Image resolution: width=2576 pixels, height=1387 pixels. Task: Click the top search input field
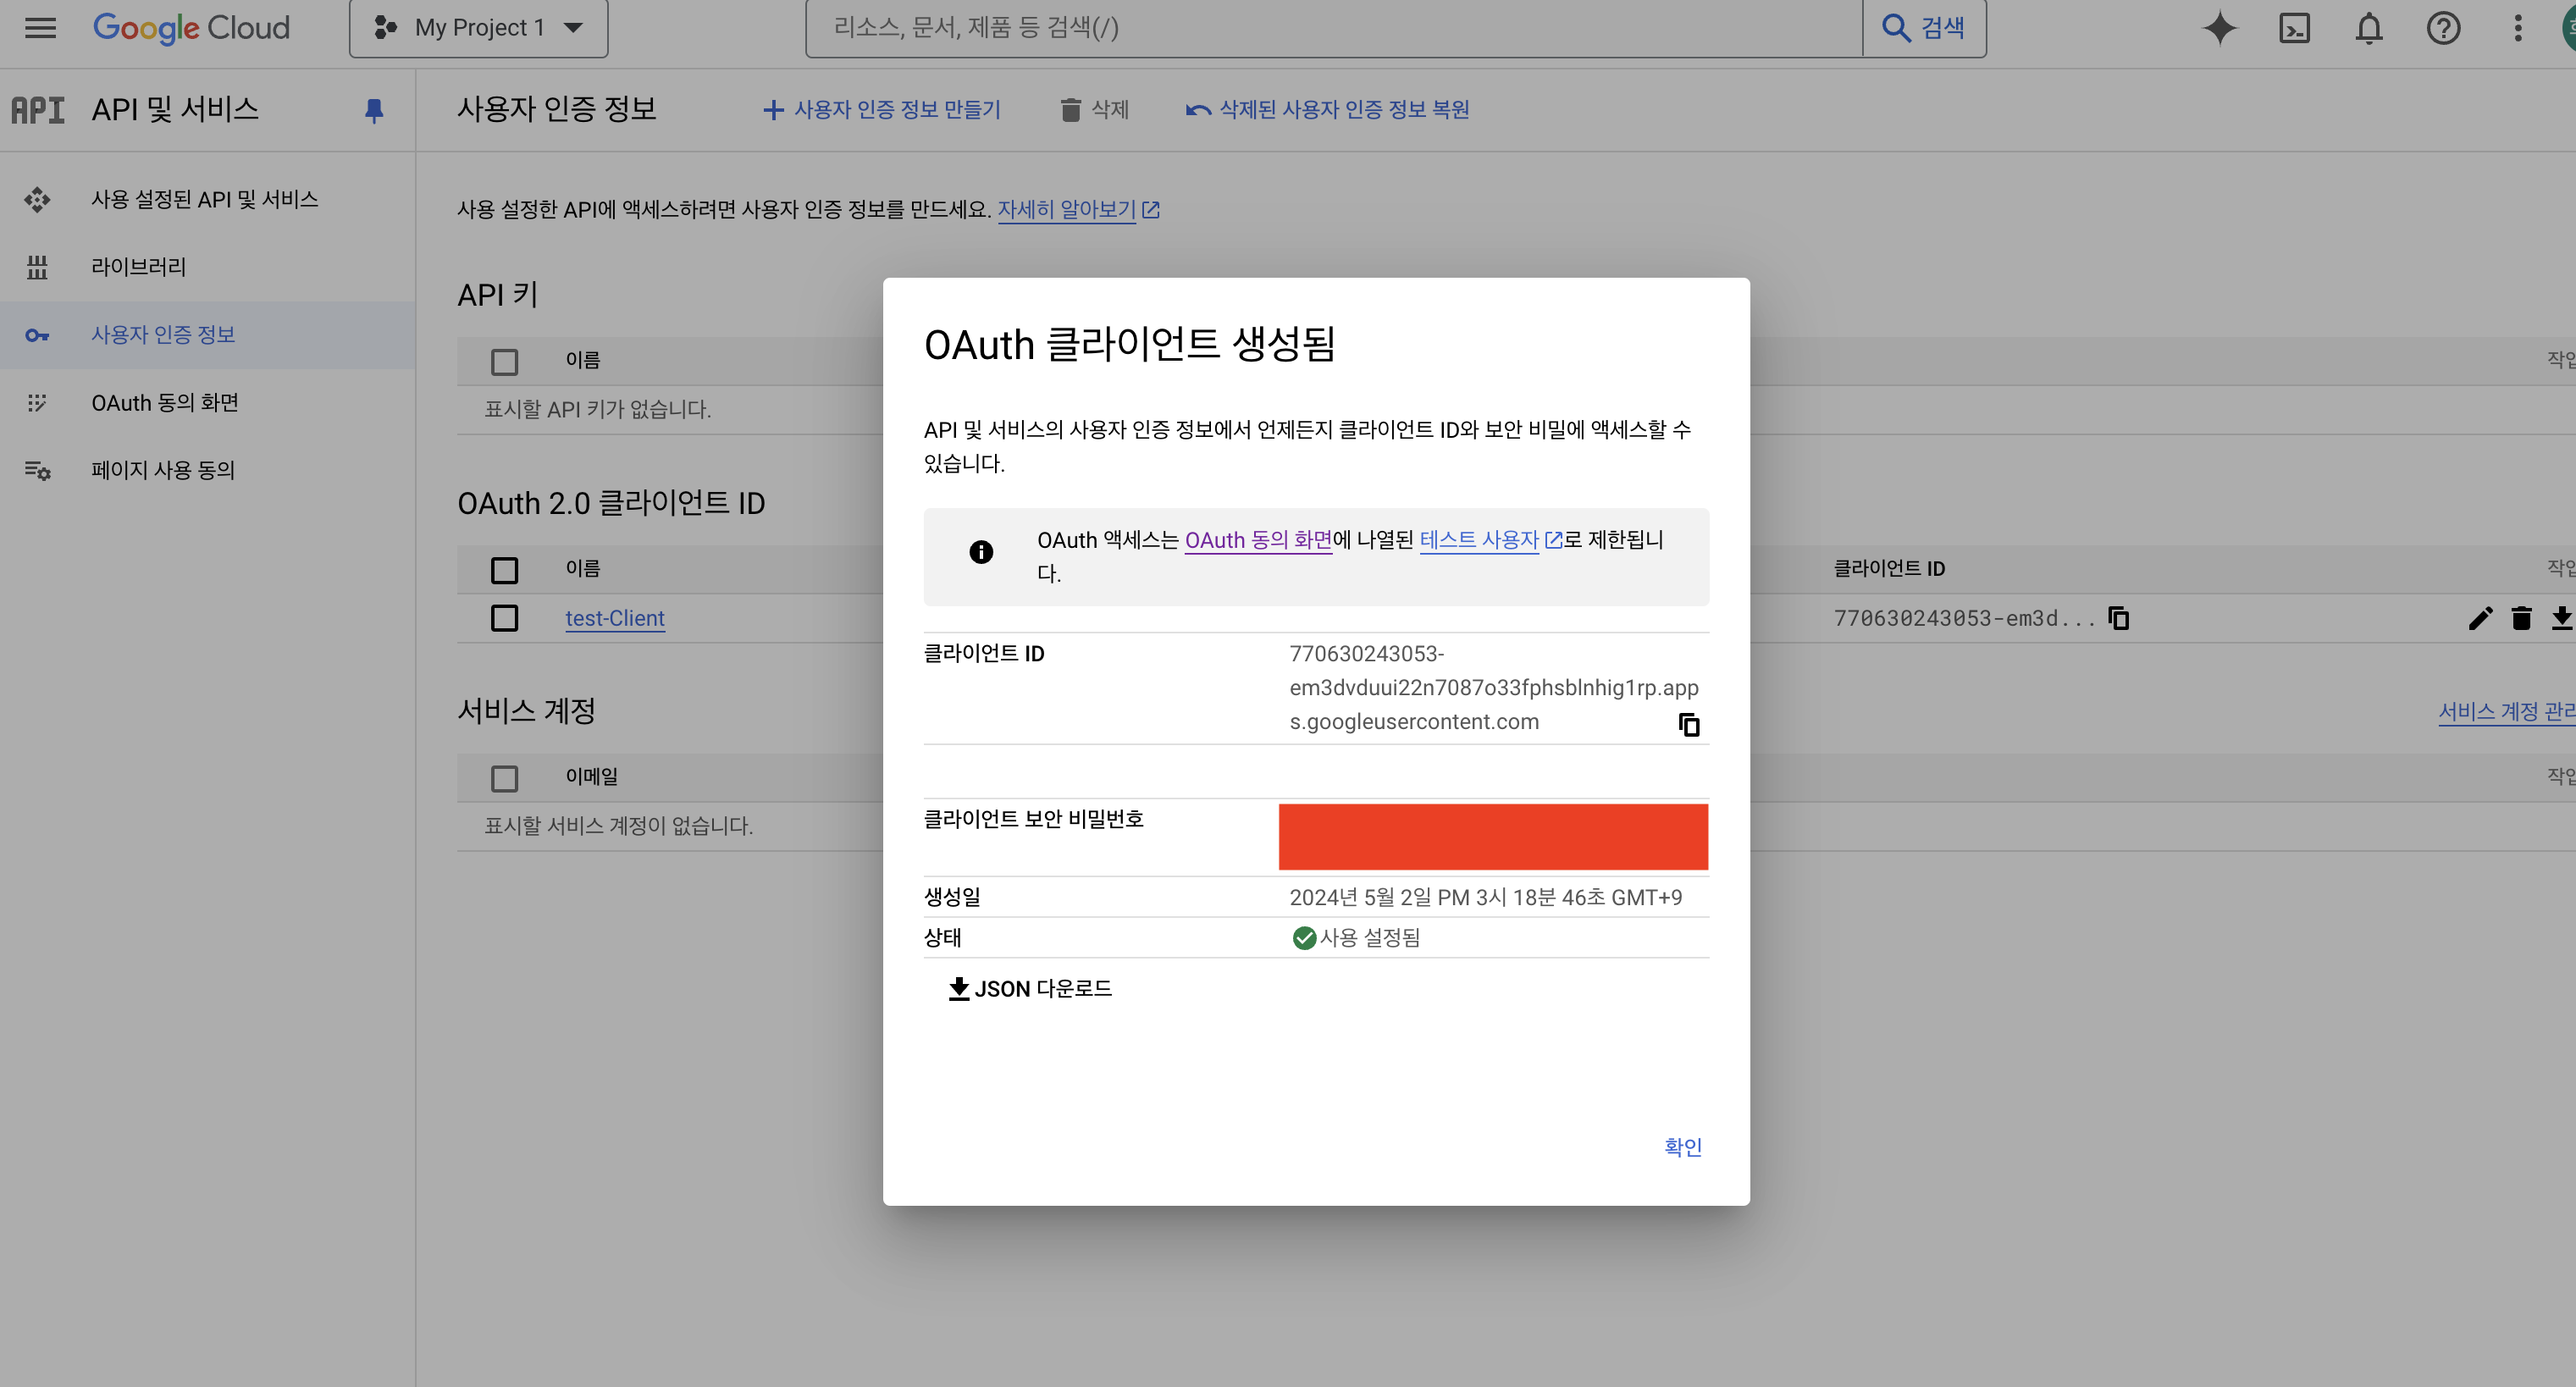pos(1333,28)
